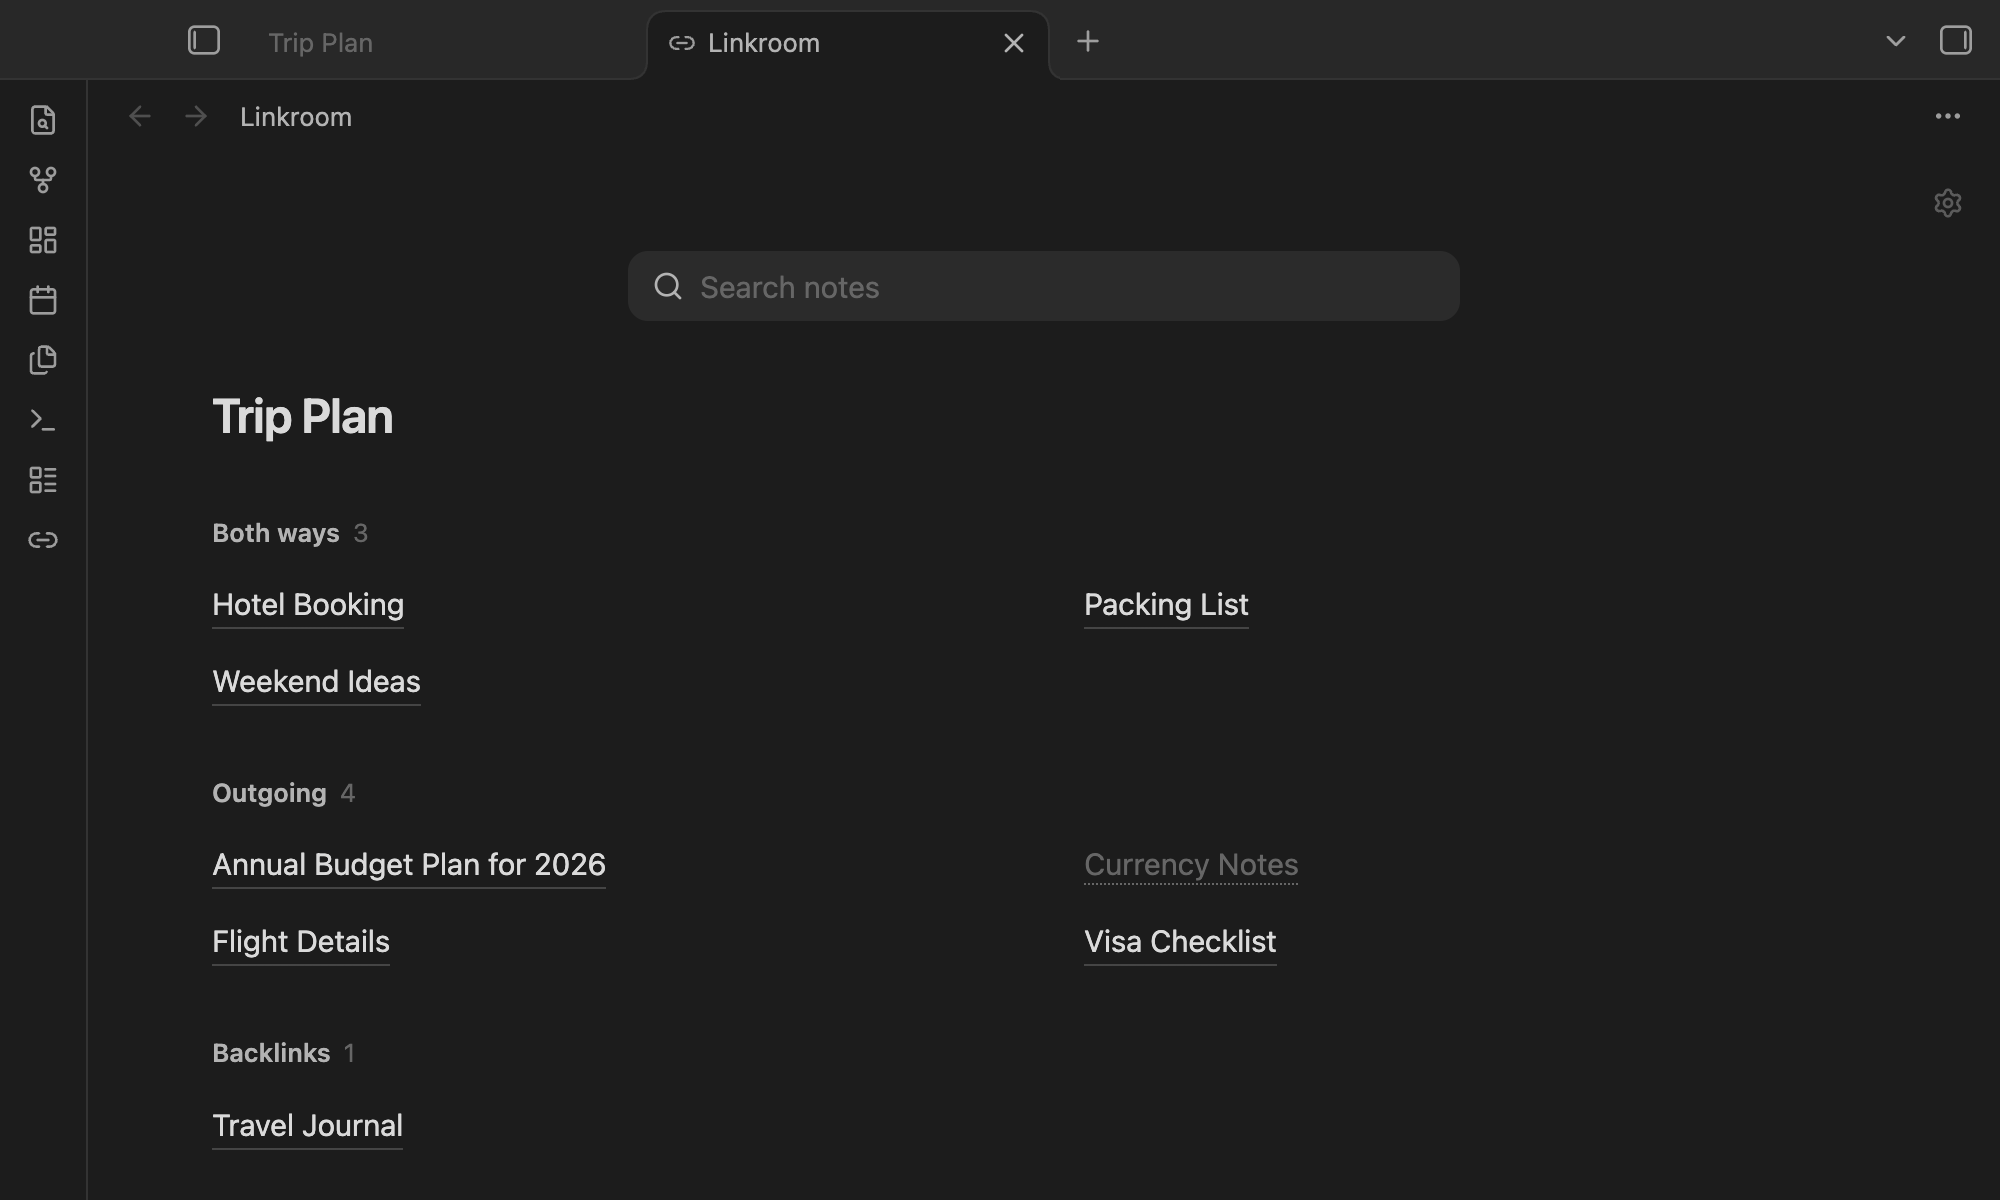Expand the tab list dropdown chevron
2000x1200 pixels.
point(1895,41)
